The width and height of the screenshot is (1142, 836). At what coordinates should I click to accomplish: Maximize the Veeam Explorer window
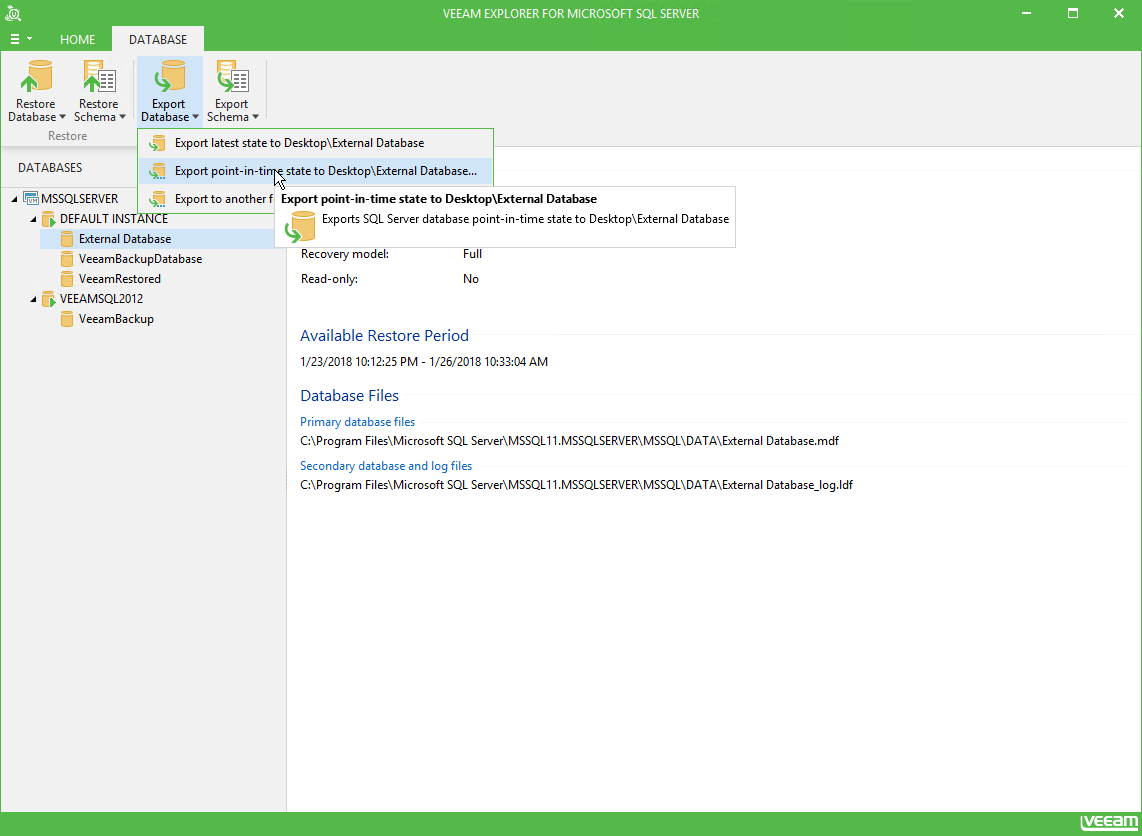(1073, 13)
